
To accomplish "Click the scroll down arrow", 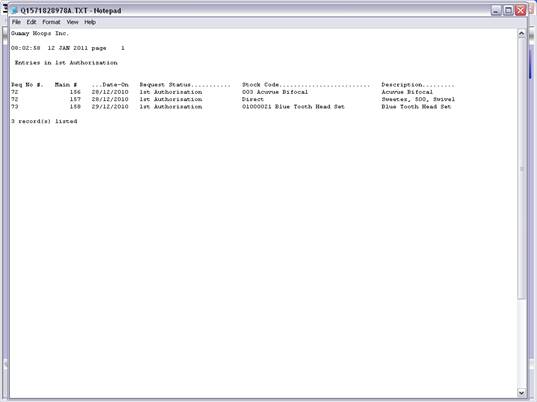I will 521,393.
